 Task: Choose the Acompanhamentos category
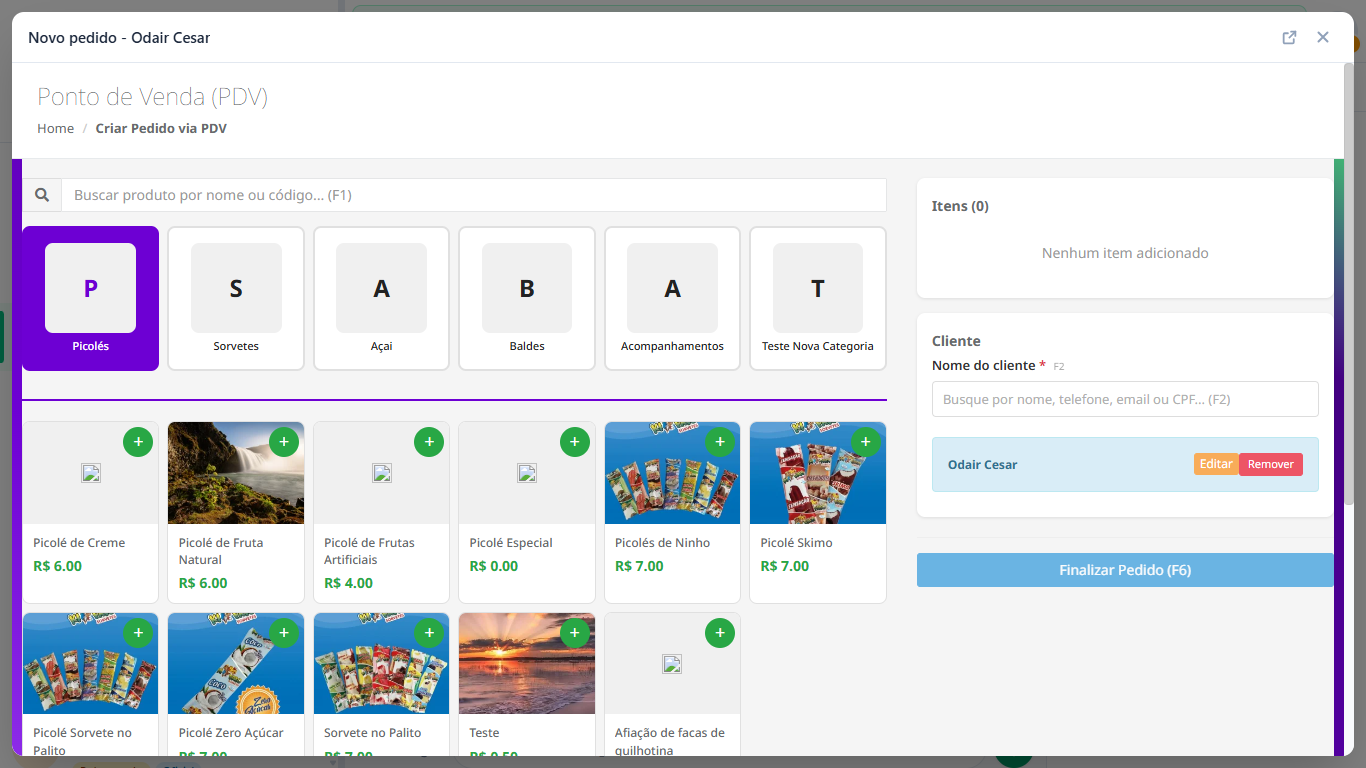[672, 298]
